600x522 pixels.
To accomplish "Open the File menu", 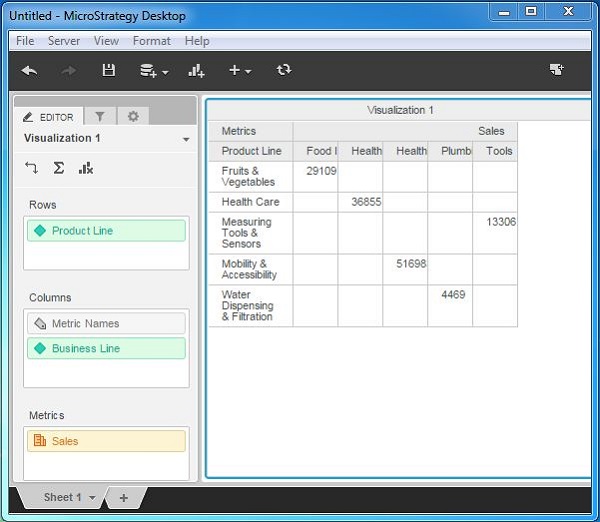I will point(25,41).
